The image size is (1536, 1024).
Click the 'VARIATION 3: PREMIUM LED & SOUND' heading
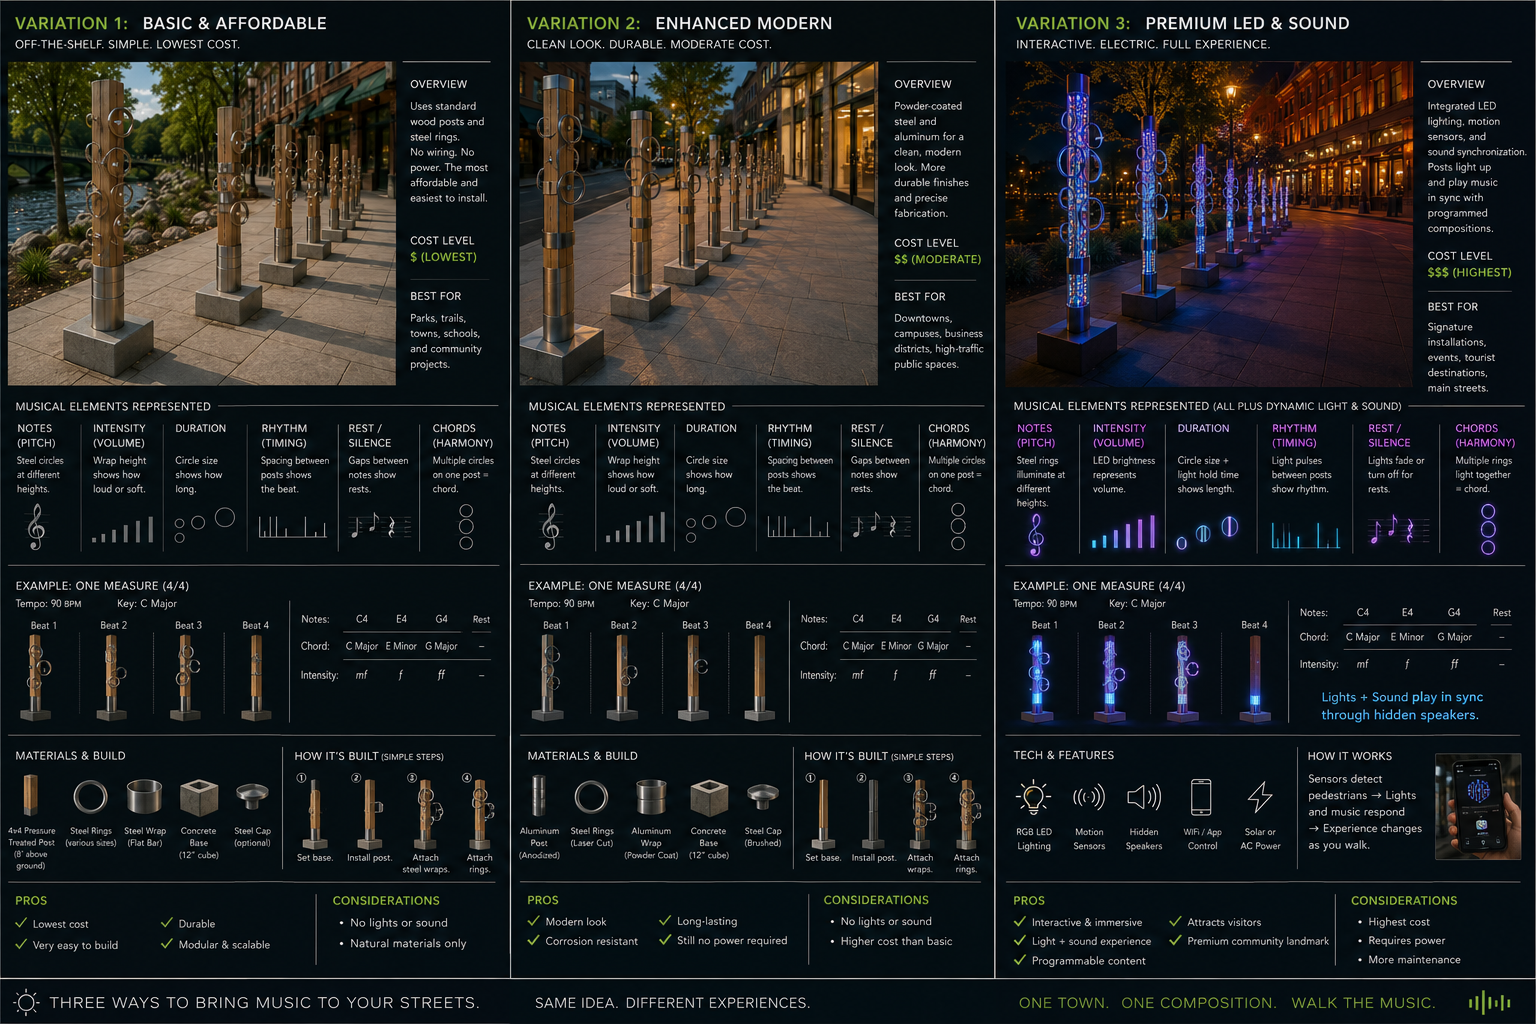coord(1182,23)
